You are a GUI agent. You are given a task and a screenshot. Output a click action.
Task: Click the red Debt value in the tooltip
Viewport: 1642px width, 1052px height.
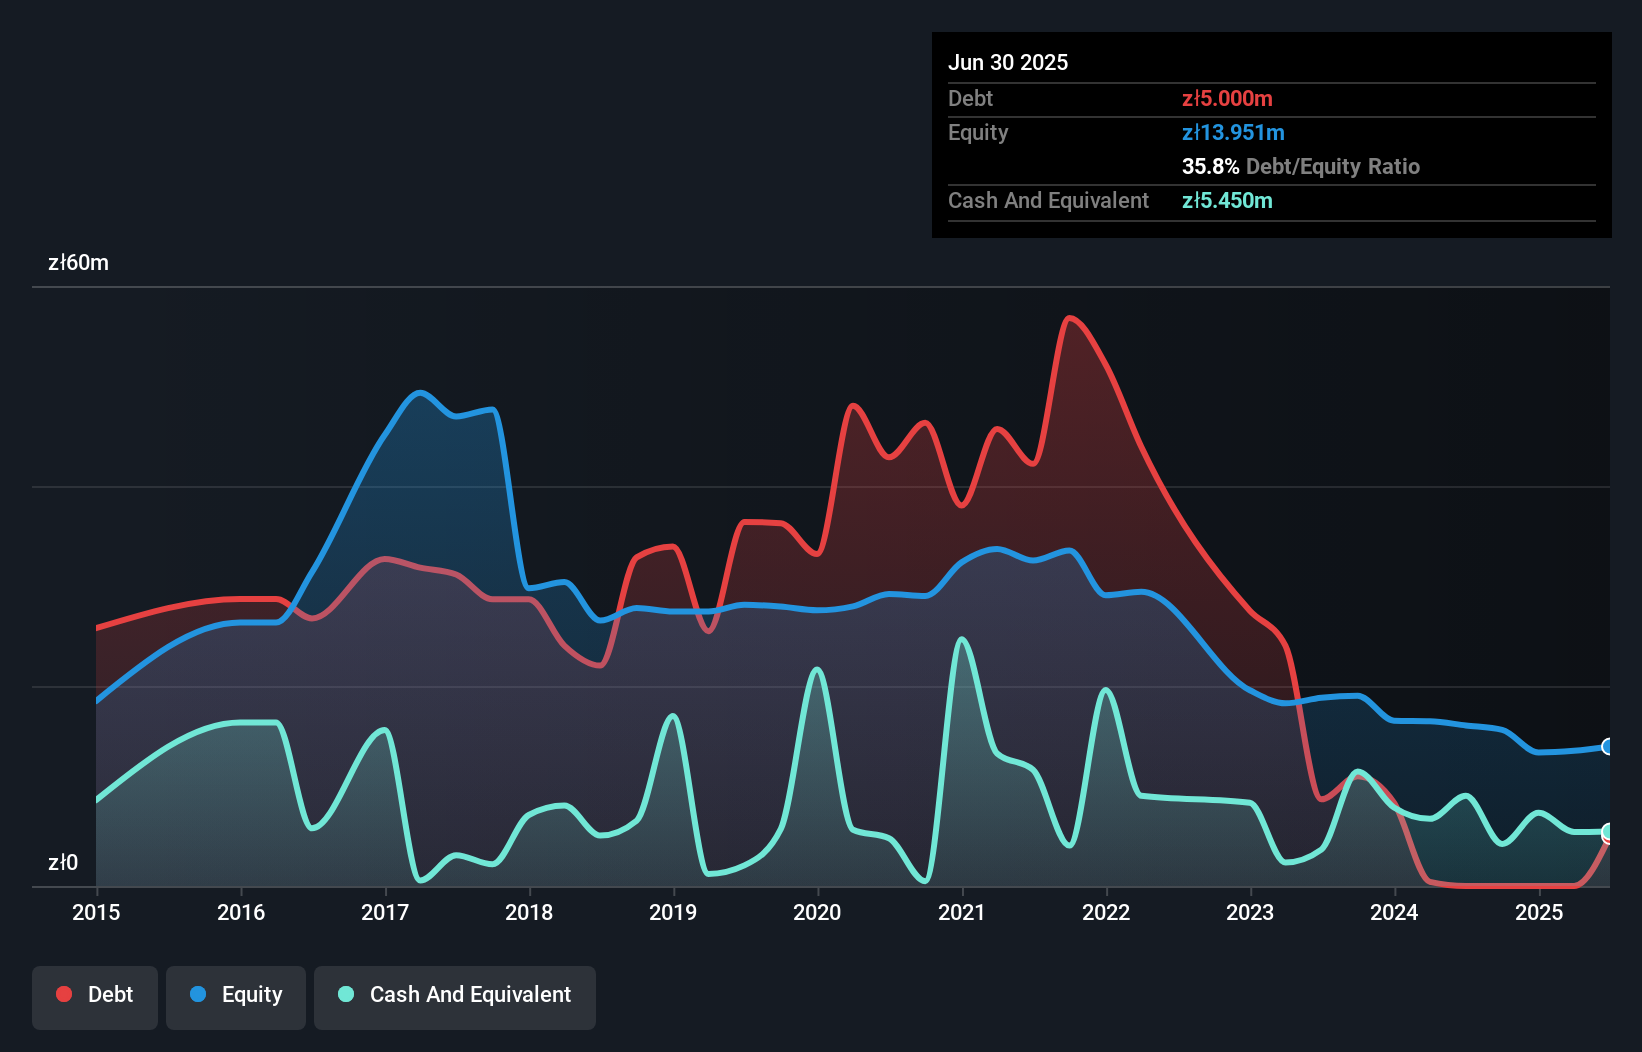coord(1228,98)
